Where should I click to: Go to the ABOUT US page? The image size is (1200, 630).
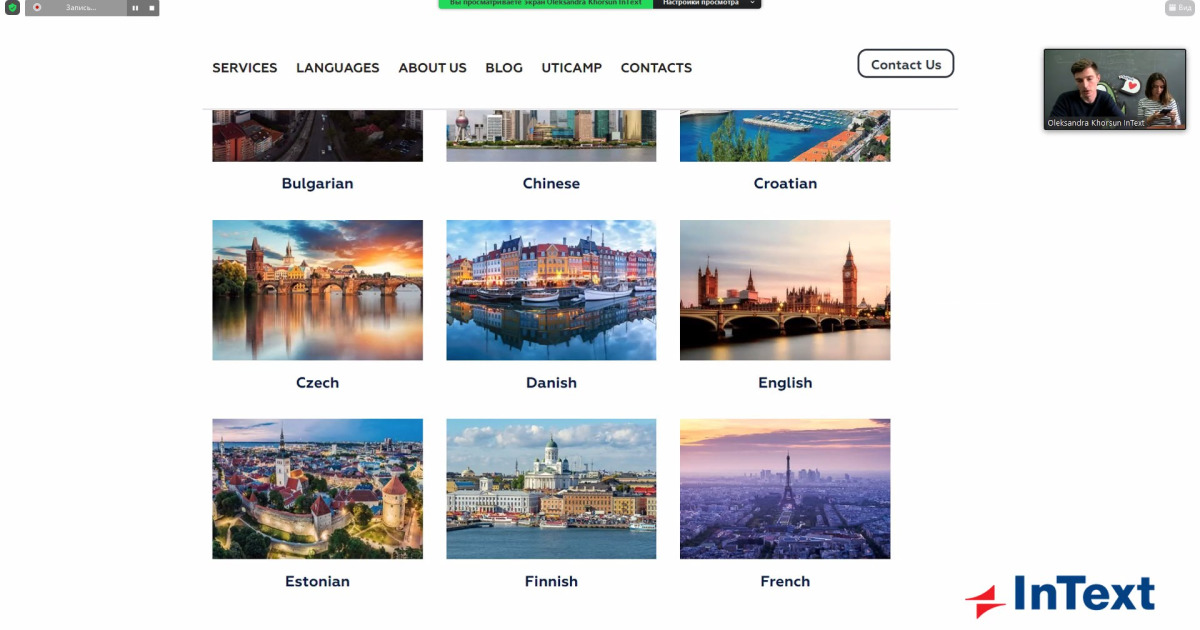[x=432, y=68]
